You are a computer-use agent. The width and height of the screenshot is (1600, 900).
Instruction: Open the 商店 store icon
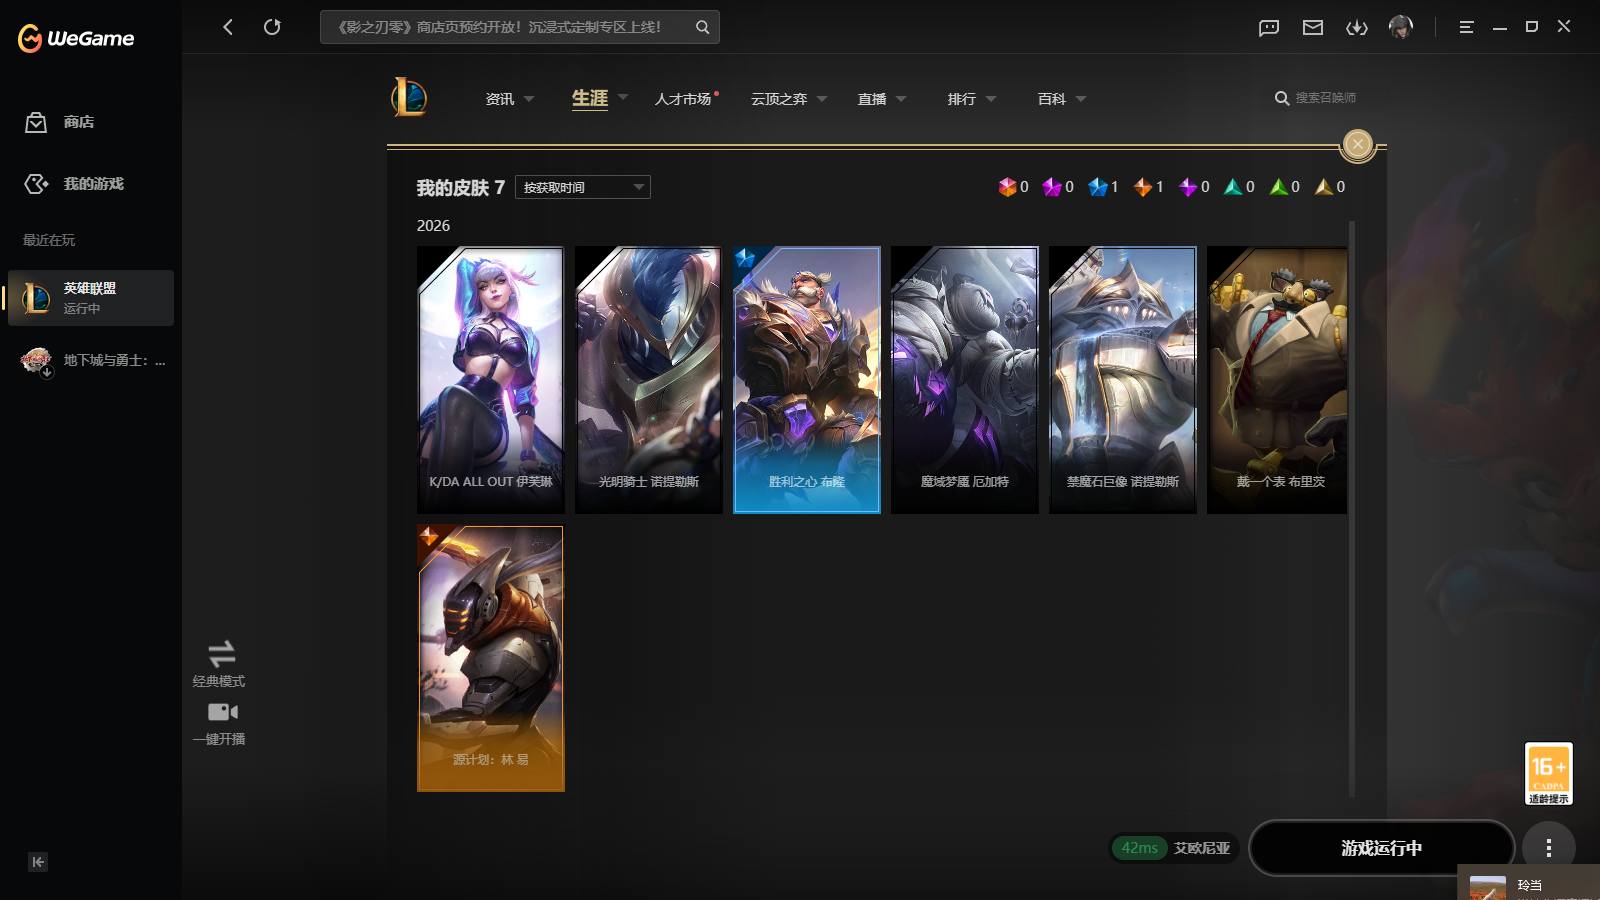pos(36,122)
